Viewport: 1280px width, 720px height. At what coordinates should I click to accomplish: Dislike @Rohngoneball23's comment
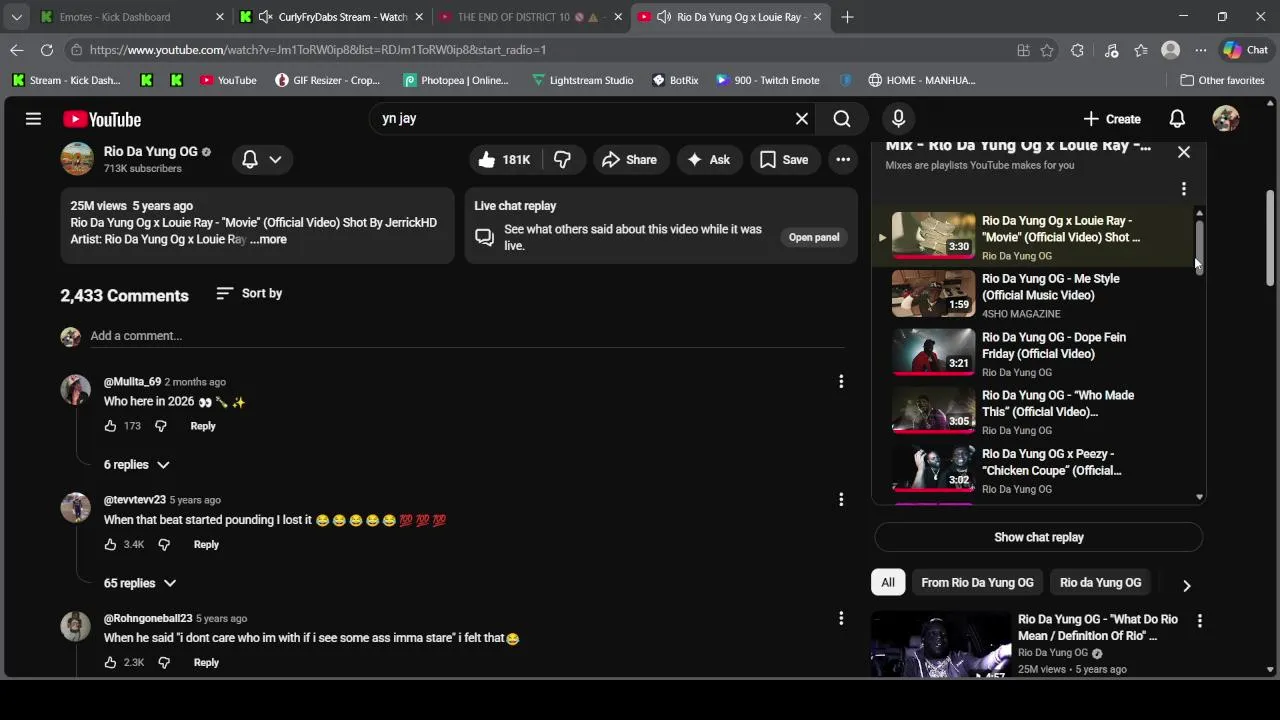pyautogui.click(x=164, y=663)
